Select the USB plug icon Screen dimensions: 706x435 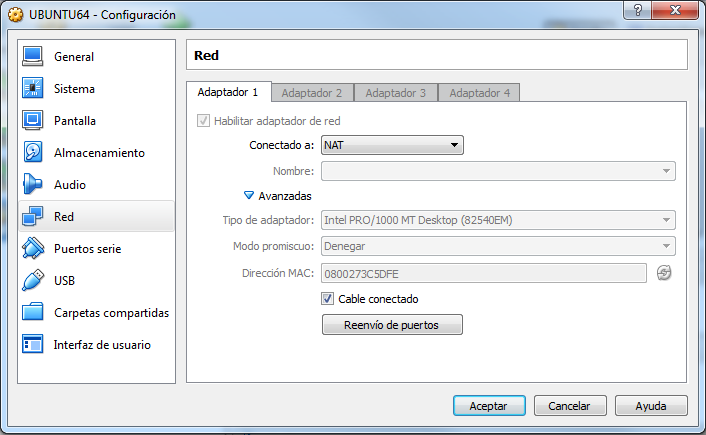click(x=32, y=281)
